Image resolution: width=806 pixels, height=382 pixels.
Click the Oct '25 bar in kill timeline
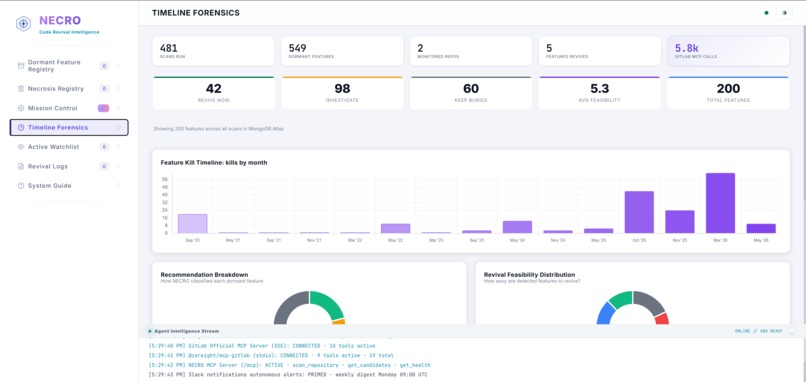(x=639, y=212)
